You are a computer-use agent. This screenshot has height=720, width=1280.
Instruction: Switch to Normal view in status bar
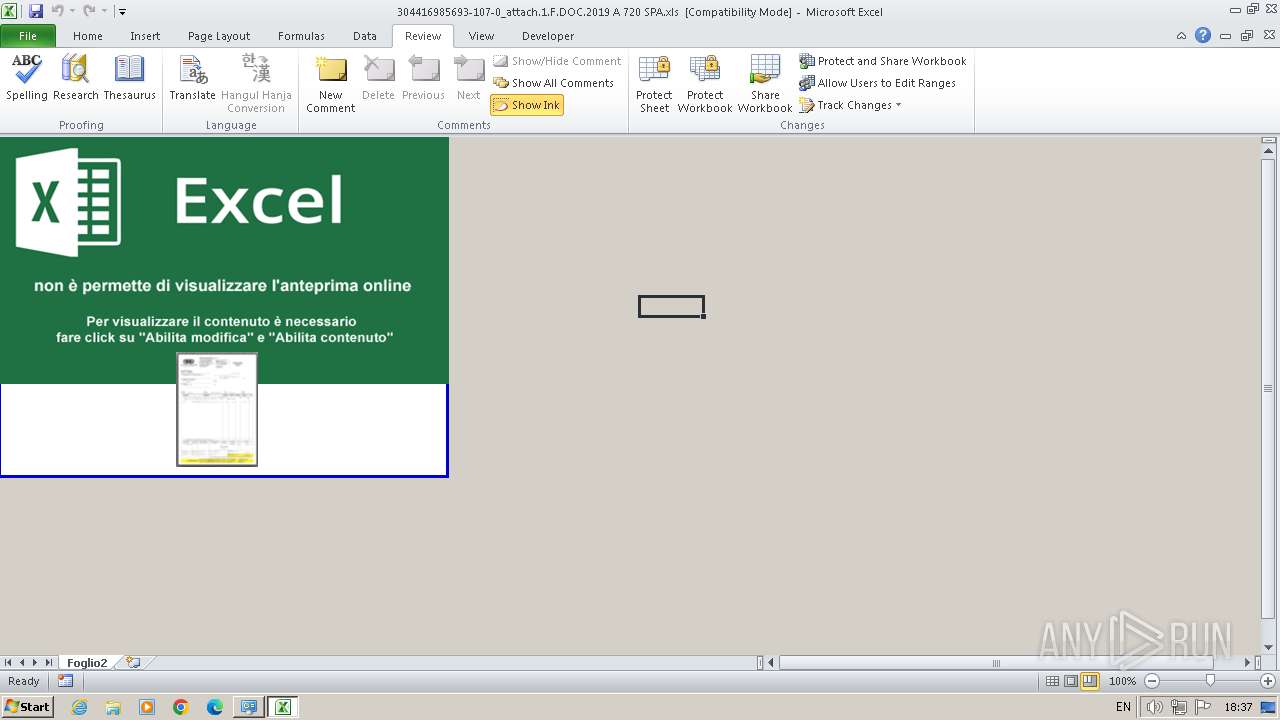[1052, 681]
